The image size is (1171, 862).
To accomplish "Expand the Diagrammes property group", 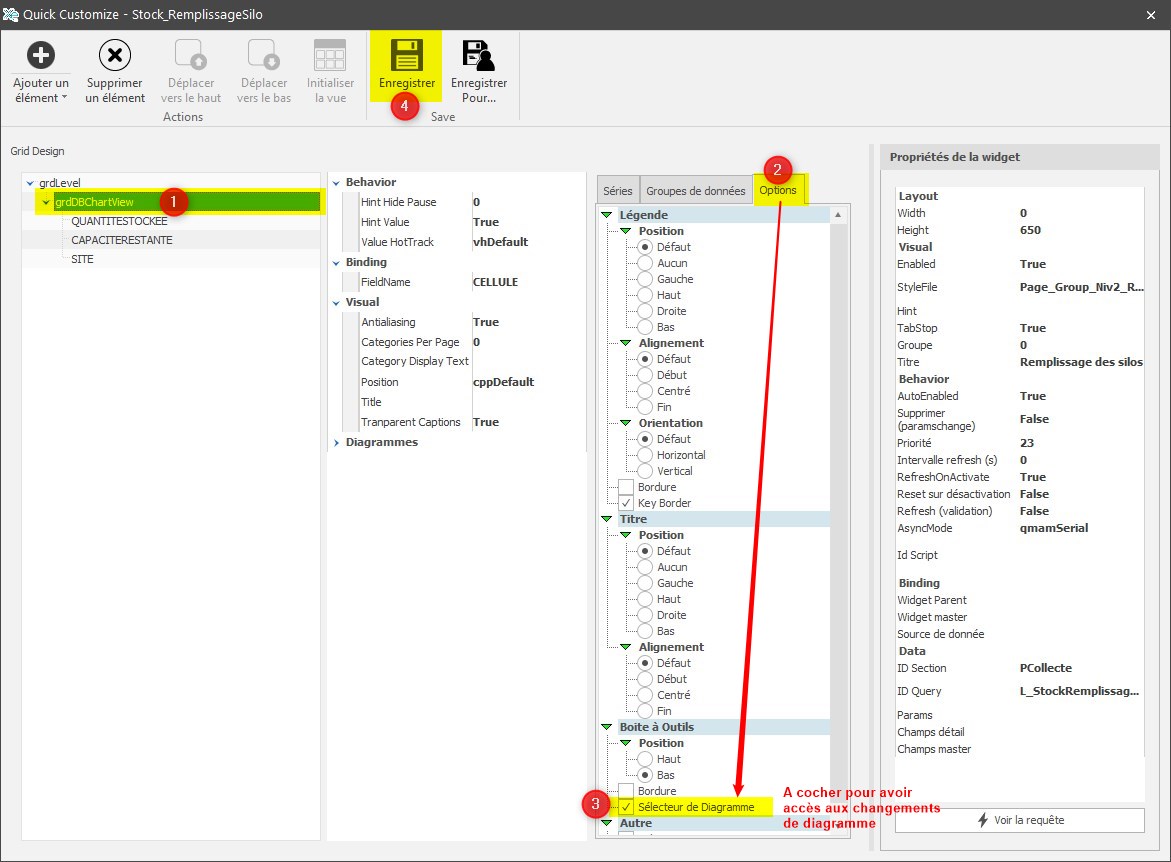I will click(x=336, y=442).
